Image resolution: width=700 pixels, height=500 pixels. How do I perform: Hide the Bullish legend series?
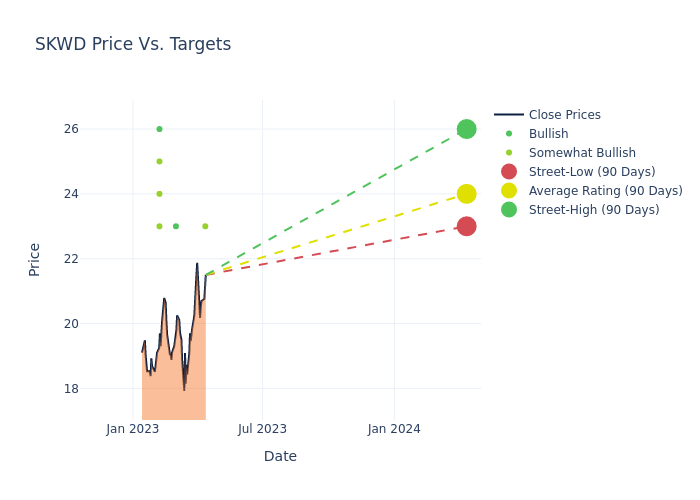click(548, 134)
